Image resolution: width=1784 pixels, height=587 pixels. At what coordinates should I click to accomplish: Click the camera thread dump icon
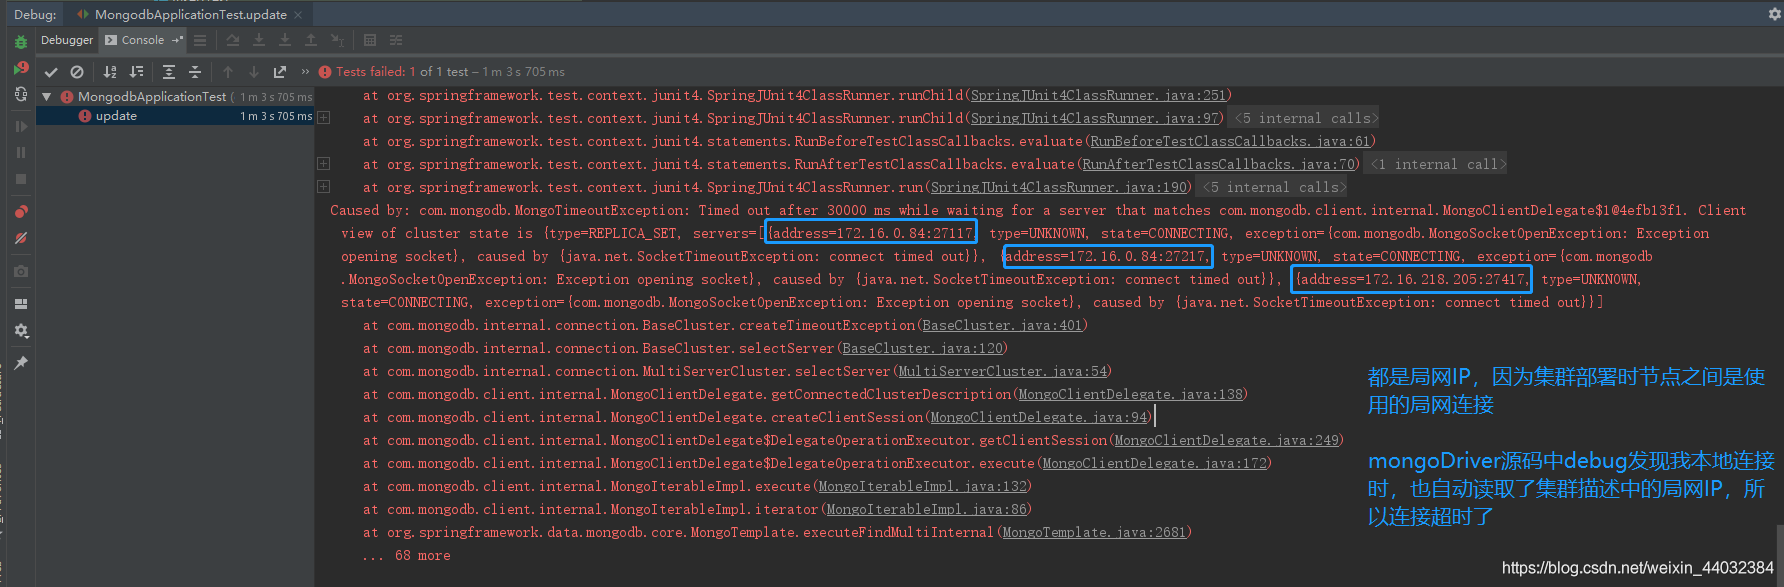[21, 271]
